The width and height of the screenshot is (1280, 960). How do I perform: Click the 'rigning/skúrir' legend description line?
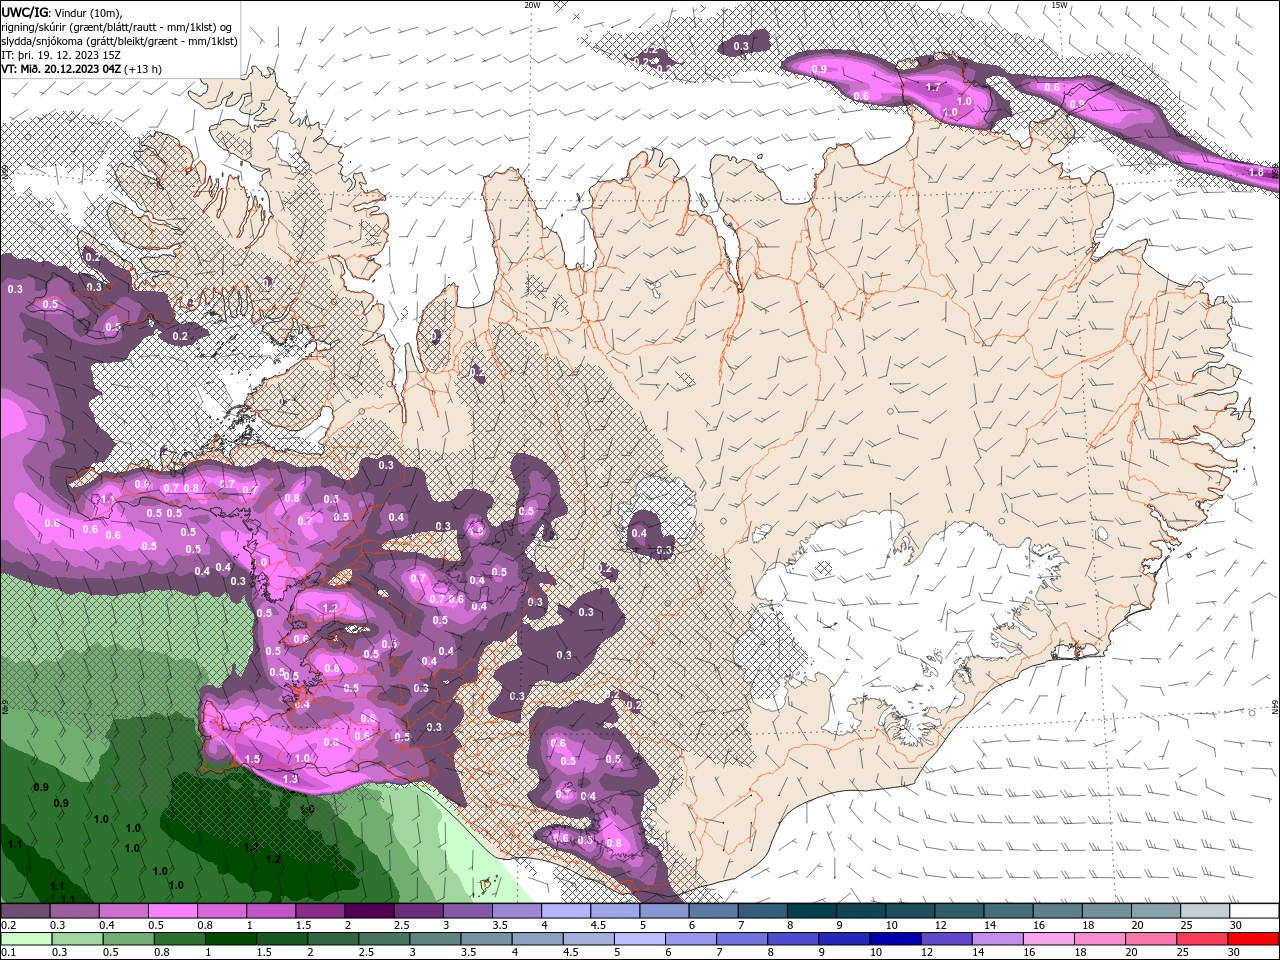coord(118,27)
